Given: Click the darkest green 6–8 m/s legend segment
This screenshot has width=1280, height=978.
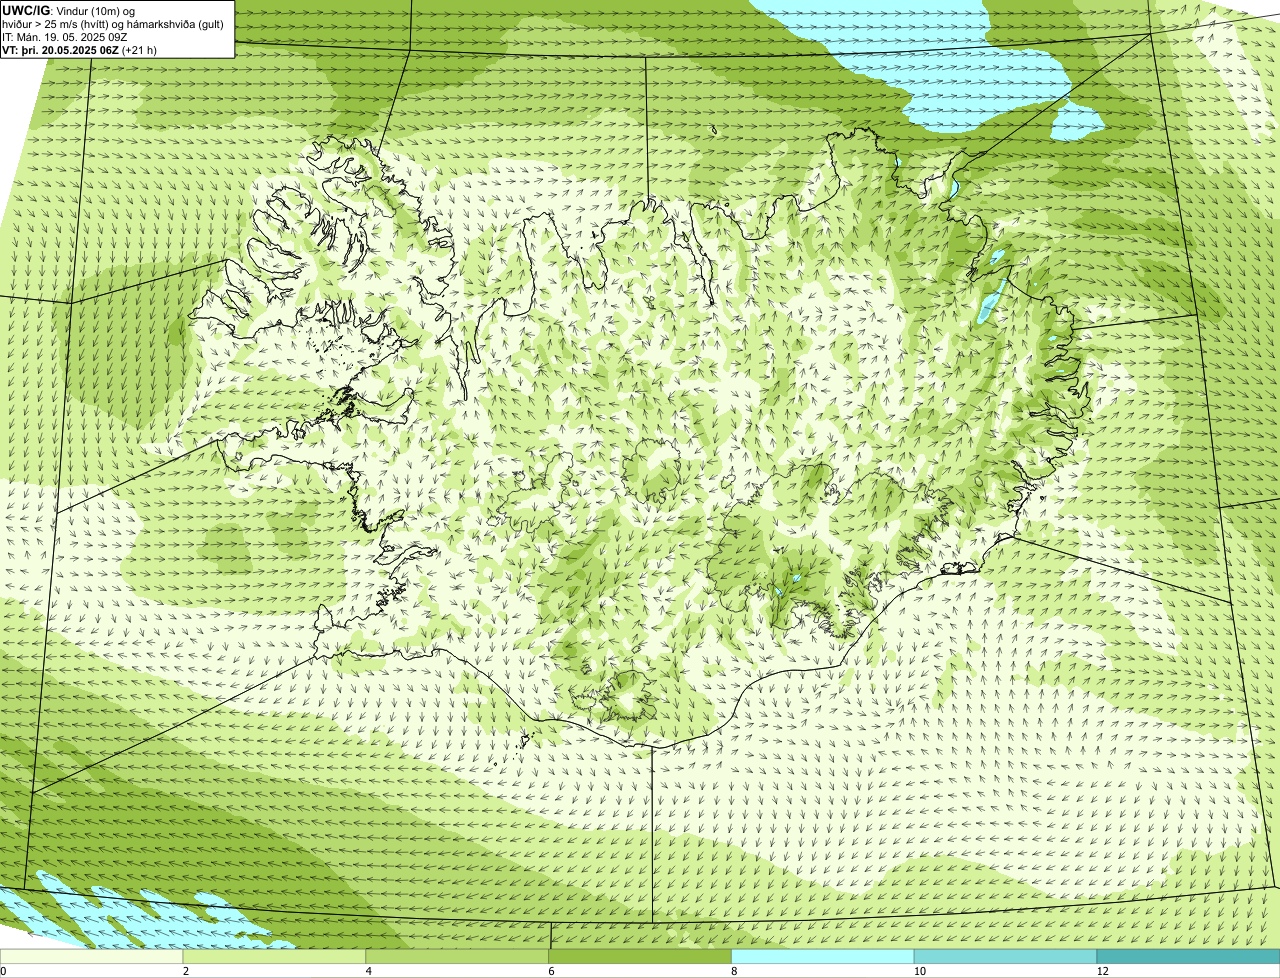Looking at the screenshot, I should [640, 957].
